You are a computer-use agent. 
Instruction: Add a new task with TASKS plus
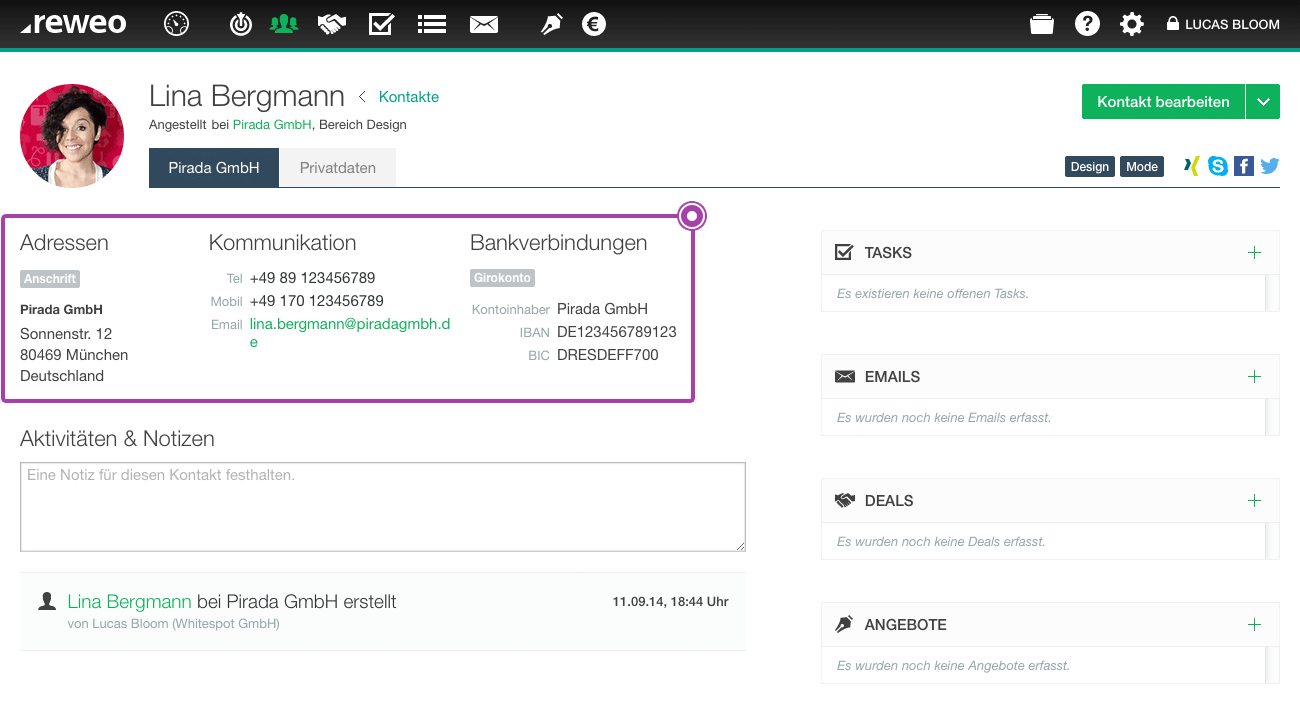[1254, 253]
